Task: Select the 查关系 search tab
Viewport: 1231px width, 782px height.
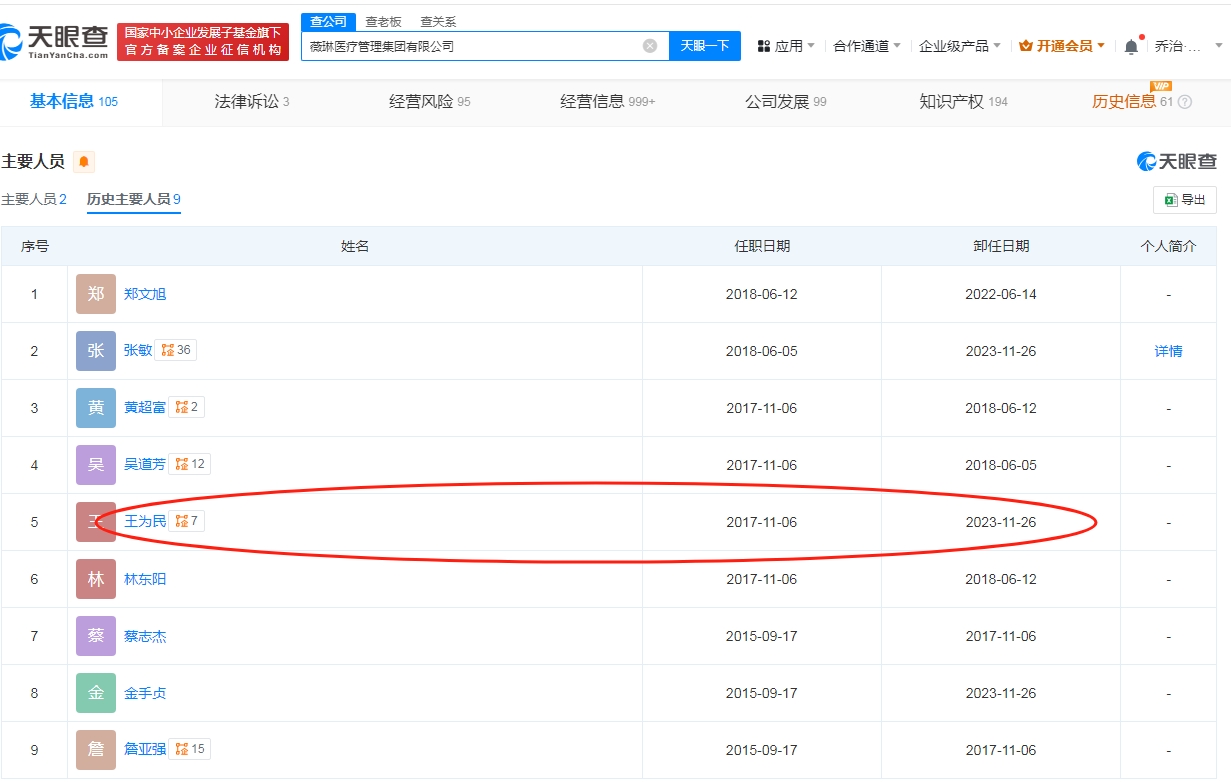Action: click(x=438, y=21)
